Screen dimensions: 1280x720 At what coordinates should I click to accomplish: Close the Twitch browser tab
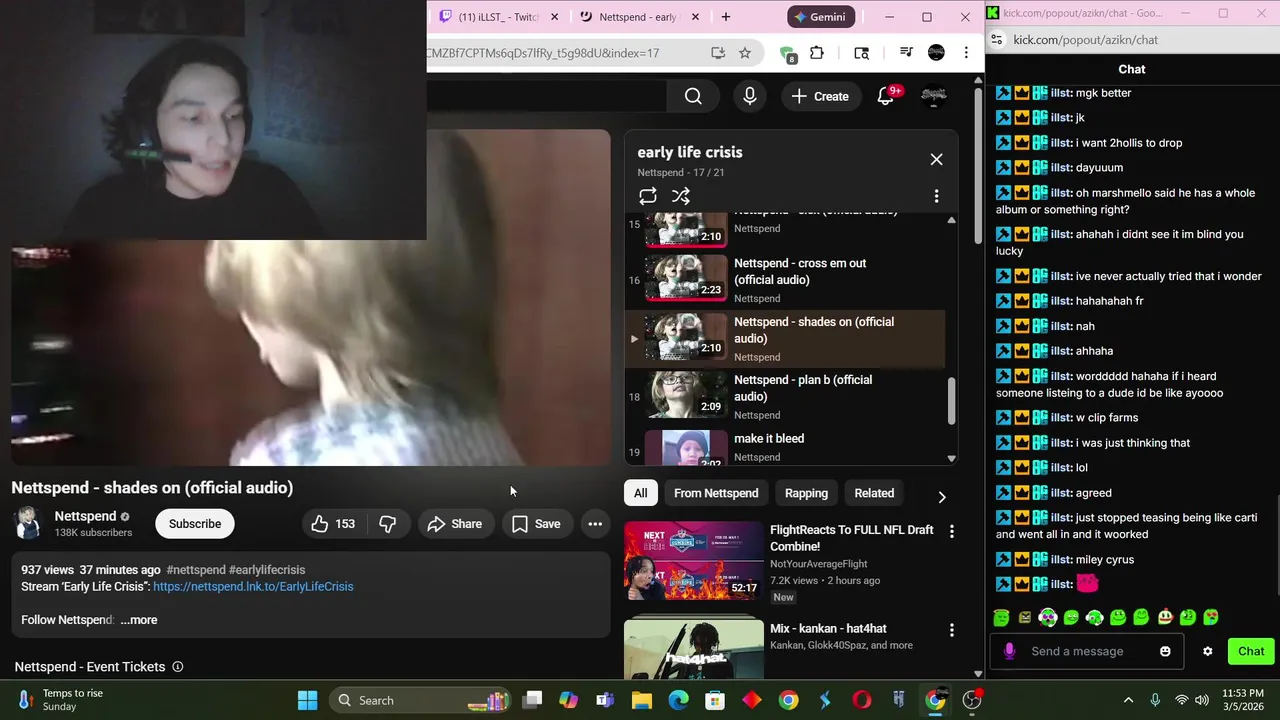click(554, 17)
